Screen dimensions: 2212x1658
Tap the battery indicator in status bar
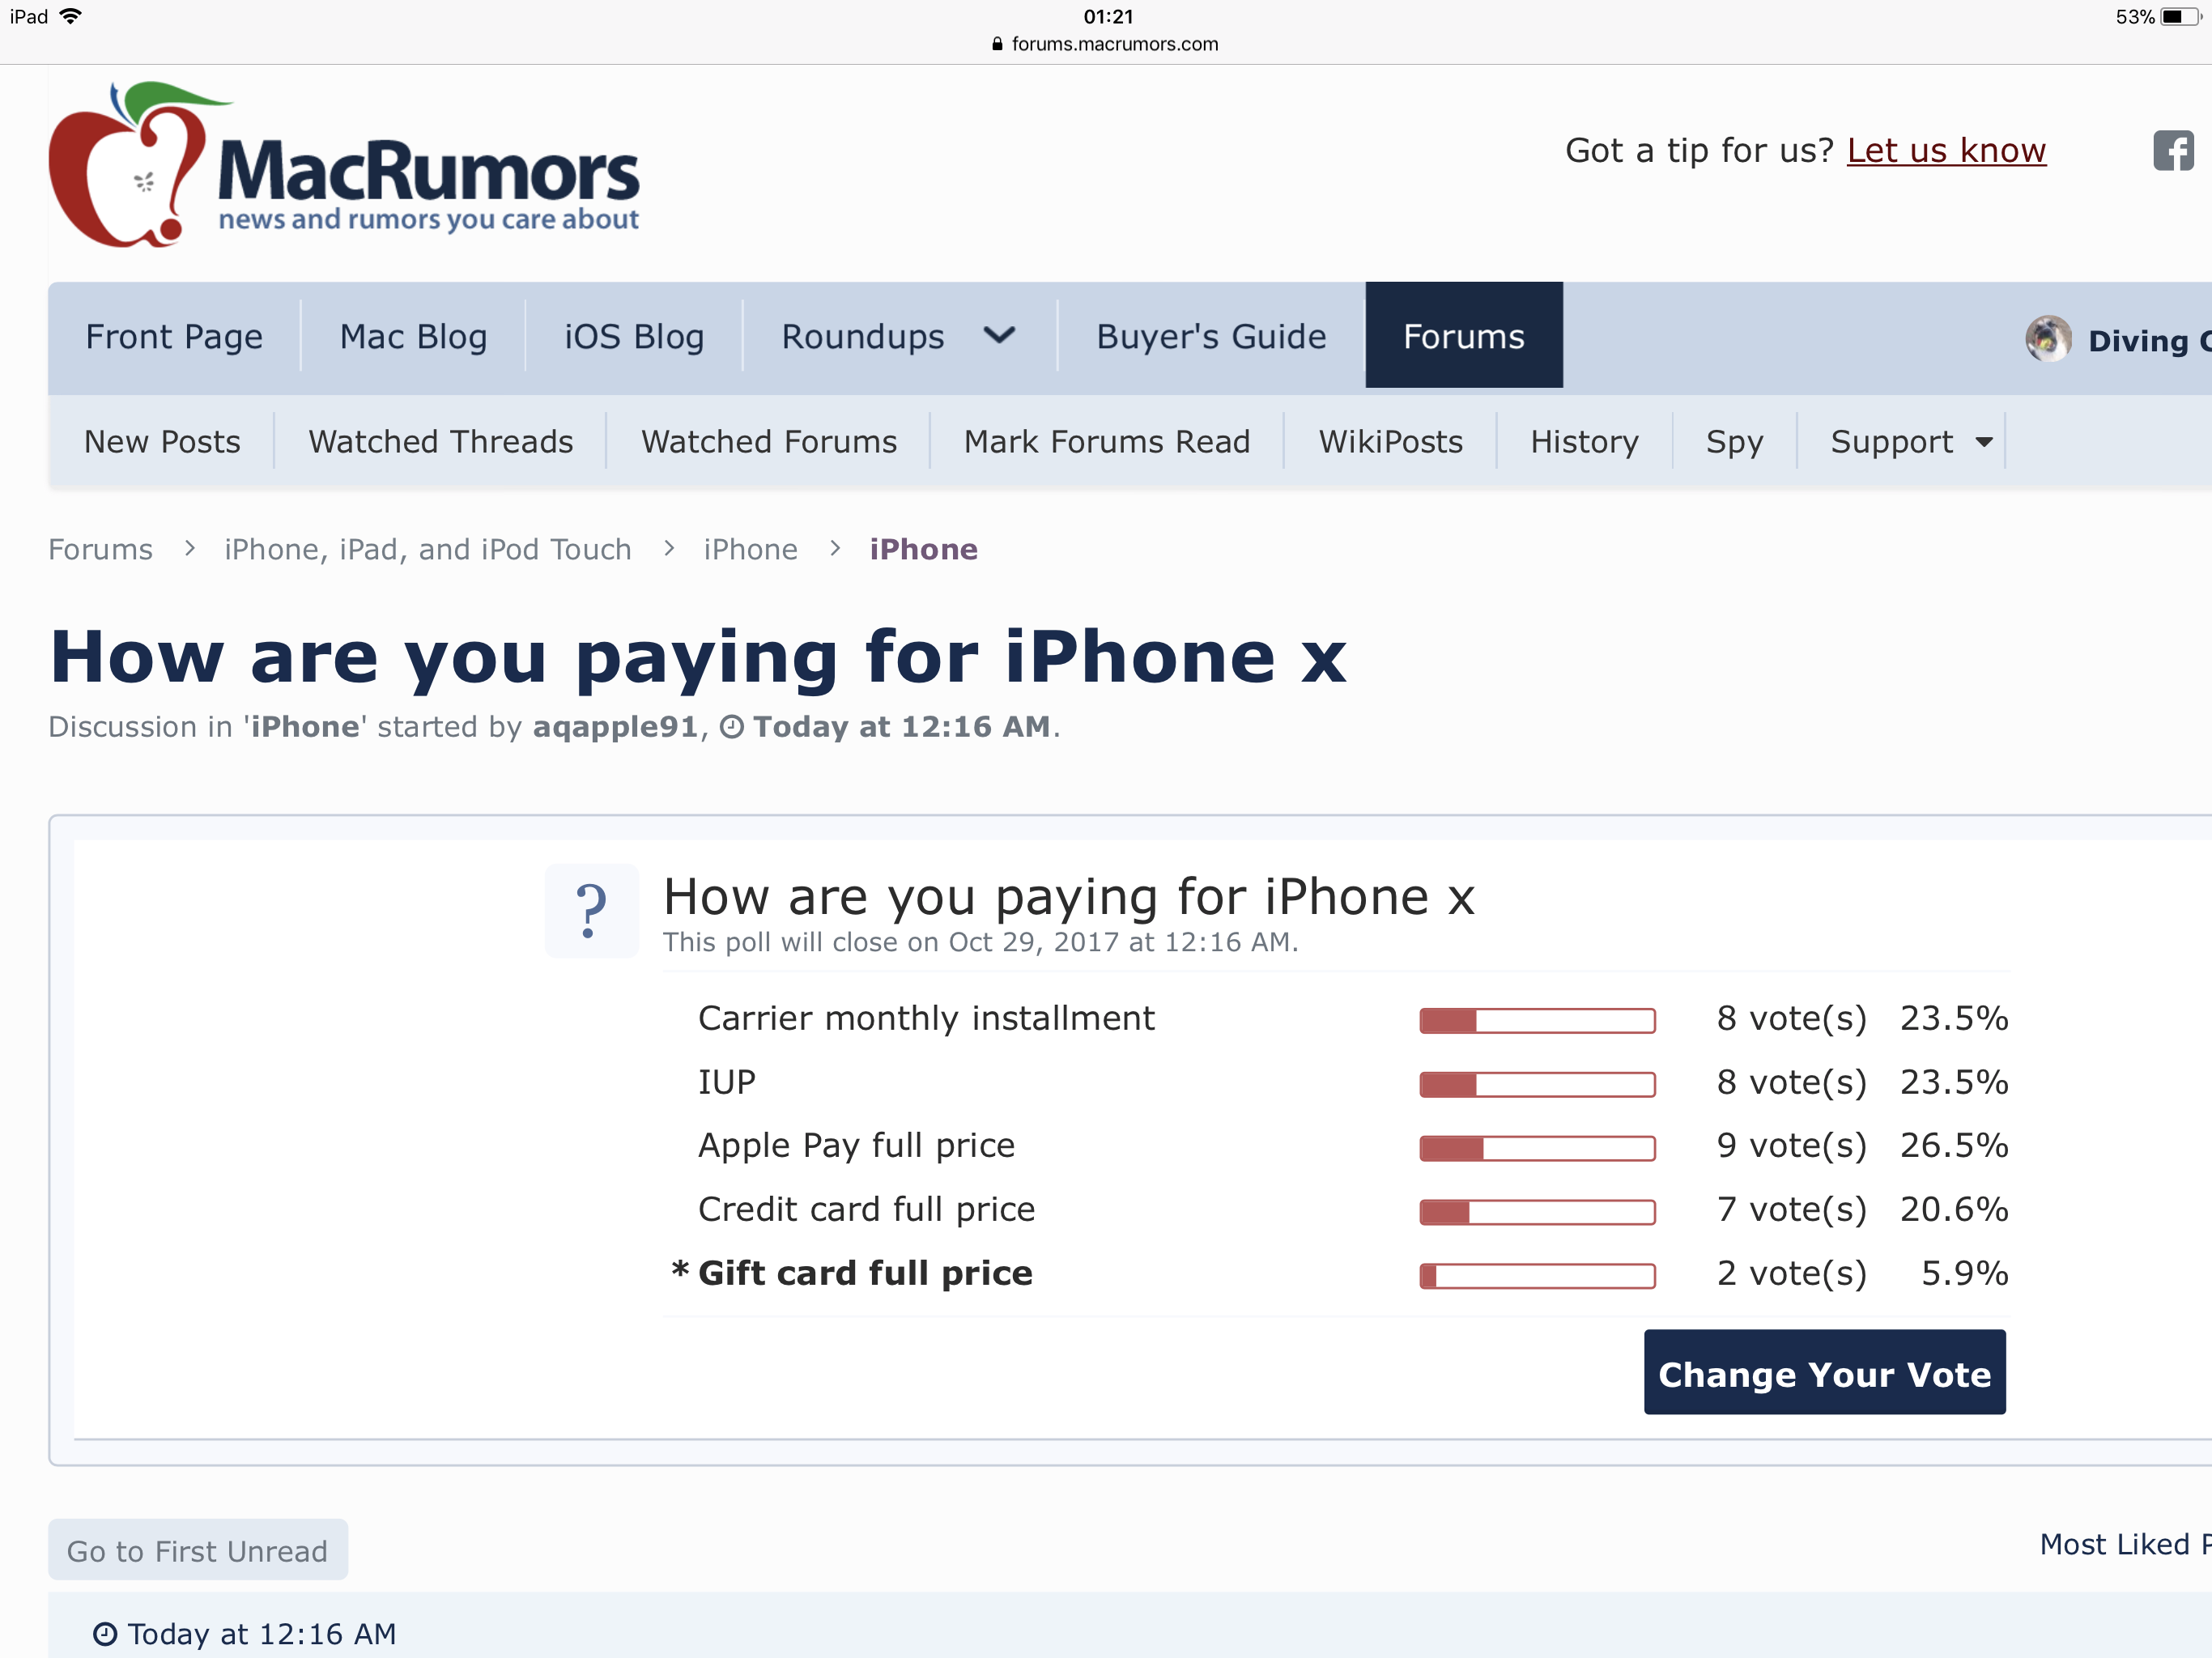(x=2180, y=17)
